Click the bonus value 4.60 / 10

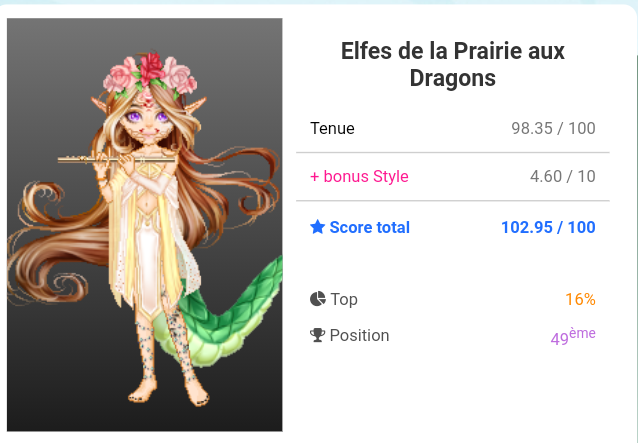click(562, 176)
